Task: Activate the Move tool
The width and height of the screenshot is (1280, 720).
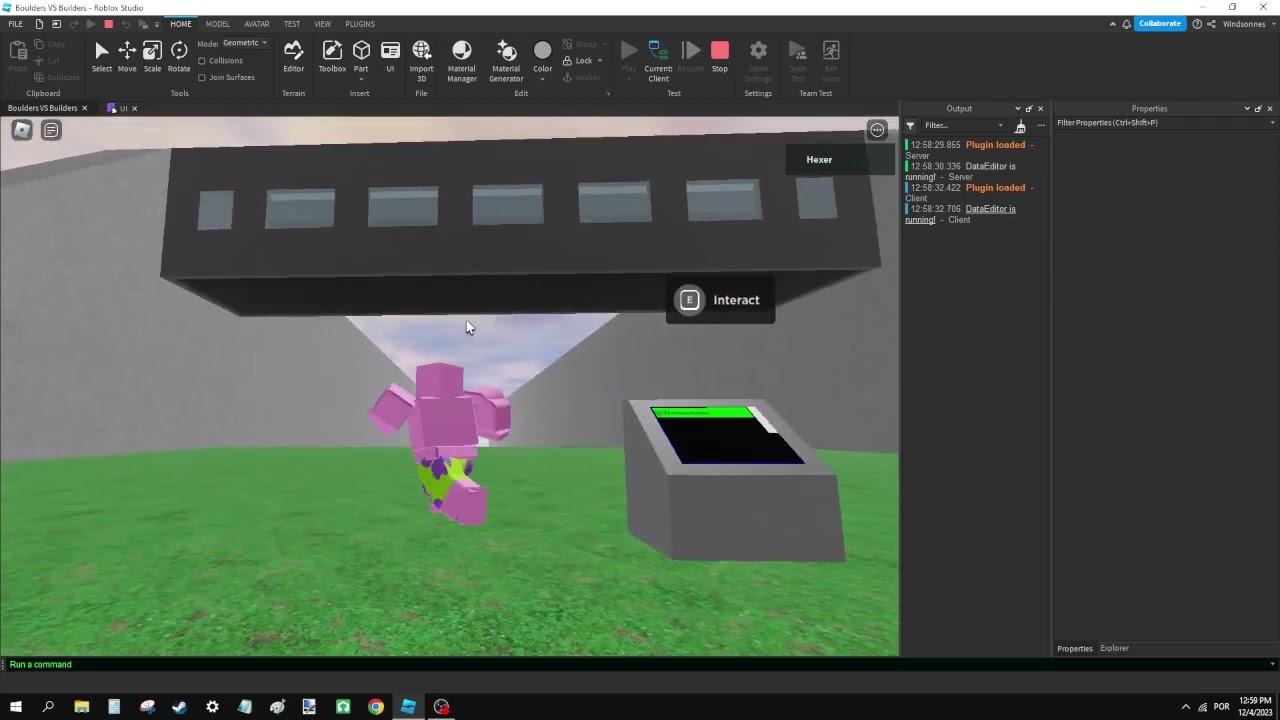Action: [127, 57]
